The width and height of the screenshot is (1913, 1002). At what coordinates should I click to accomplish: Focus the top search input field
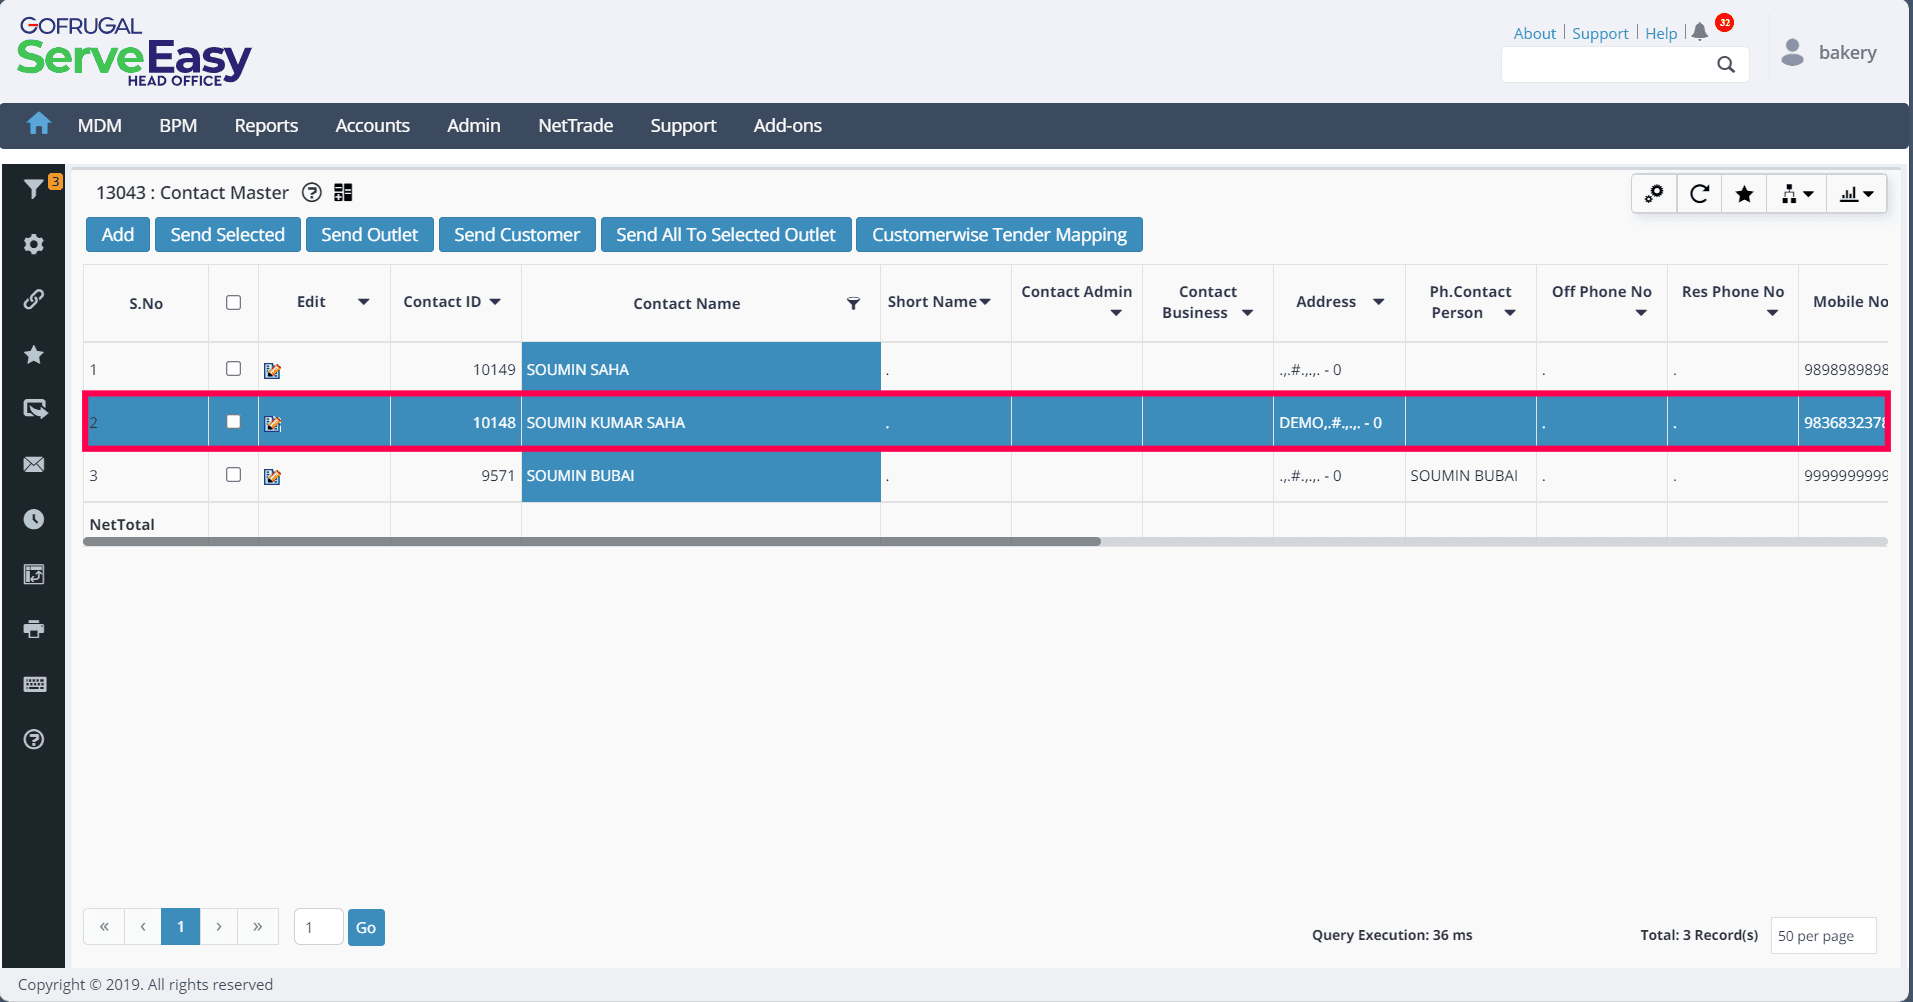(1608, 64)
